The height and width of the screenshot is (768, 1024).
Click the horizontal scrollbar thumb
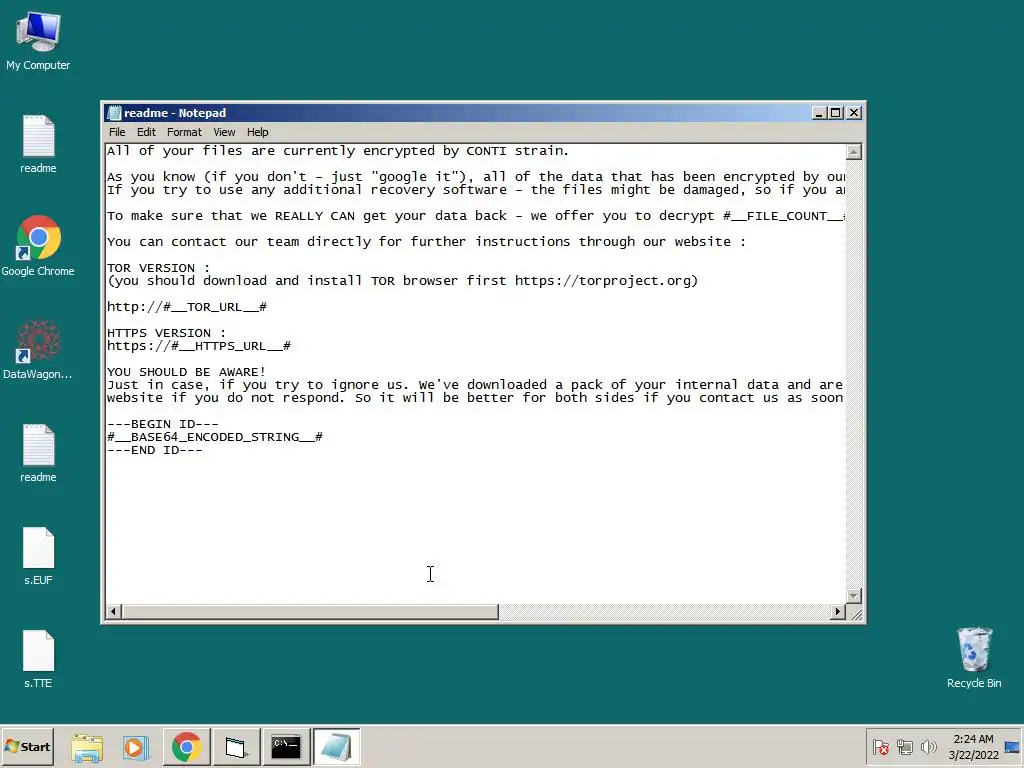click(310, 612)
